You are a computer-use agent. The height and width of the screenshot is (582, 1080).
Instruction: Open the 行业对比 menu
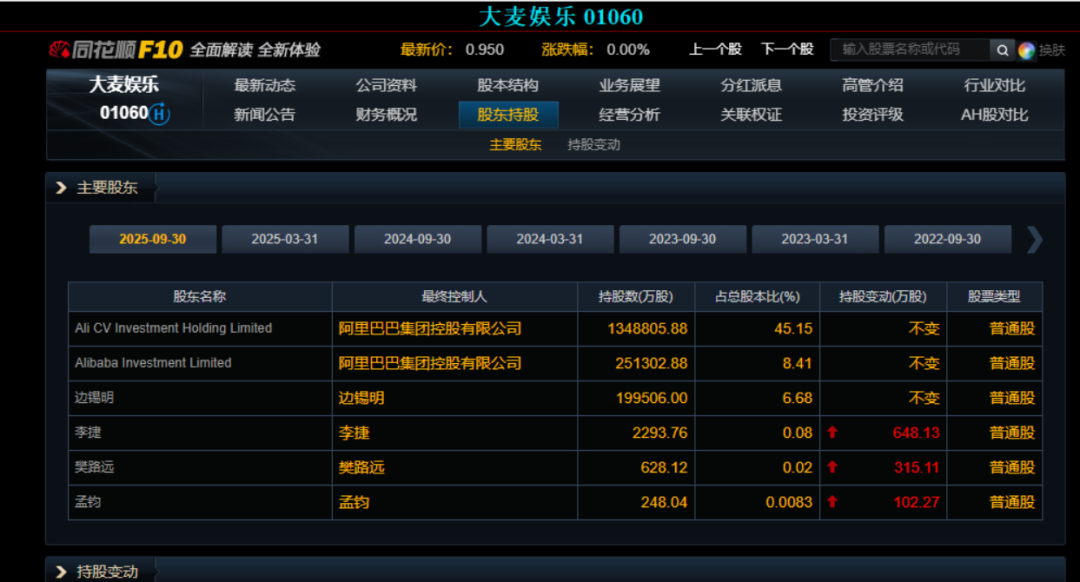click(x=995, y=85)
